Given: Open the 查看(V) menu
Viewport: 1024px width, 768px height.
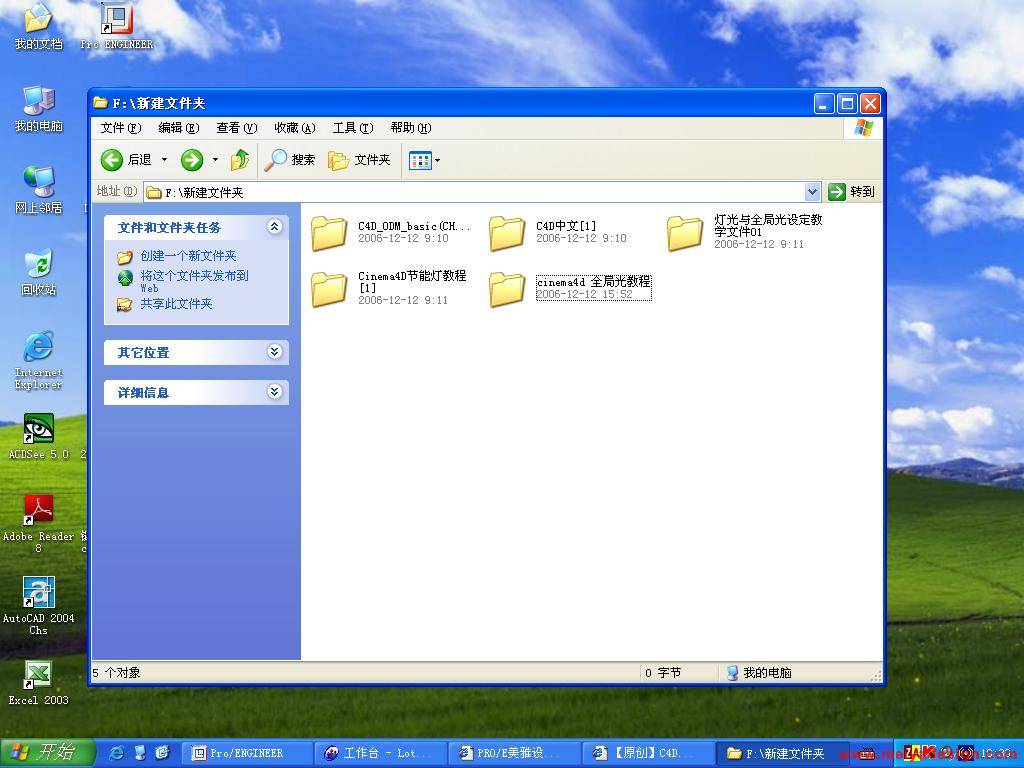Looking at the screenshot, I should coord(236,128).
